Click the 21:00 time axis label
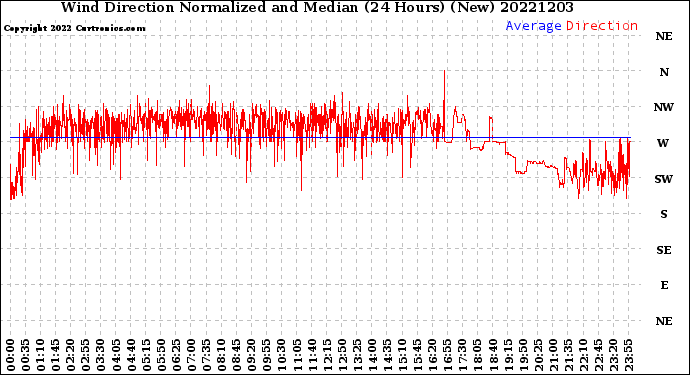This screenshot has height=375, width=690. click(x=552, y=355)
